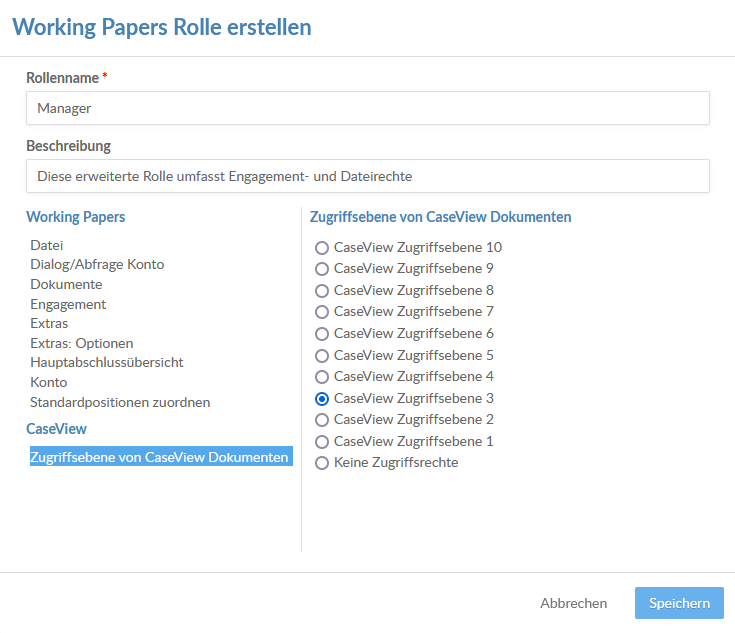Choose CaseView Zugriffsebene 8 option
This screenshot has height=633, width=735.
tap(322, 291)
